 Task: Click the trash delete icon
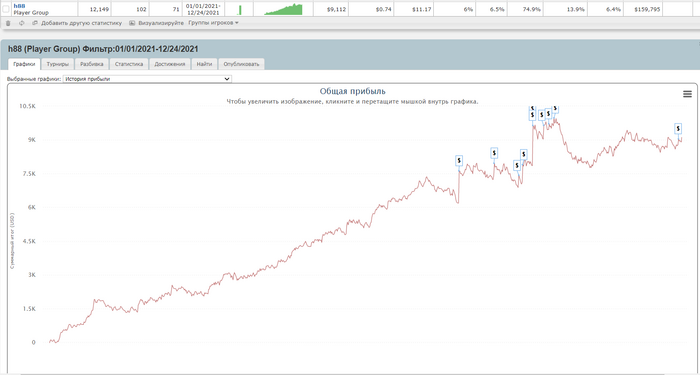click(x=8, y=23)
